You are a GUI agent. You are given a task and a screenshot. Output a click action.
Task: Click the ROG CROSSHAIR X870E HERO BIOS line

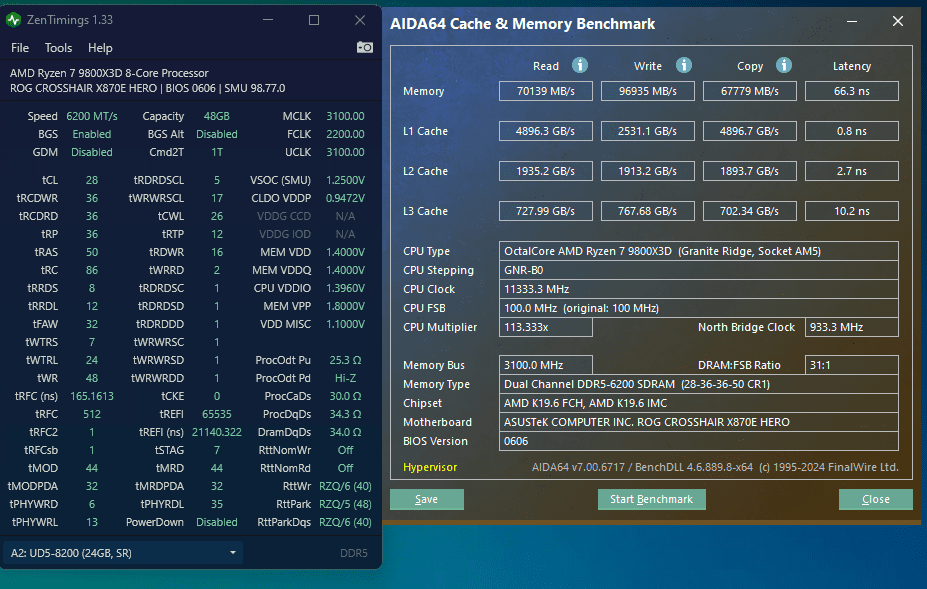click(x=147, y=88)
